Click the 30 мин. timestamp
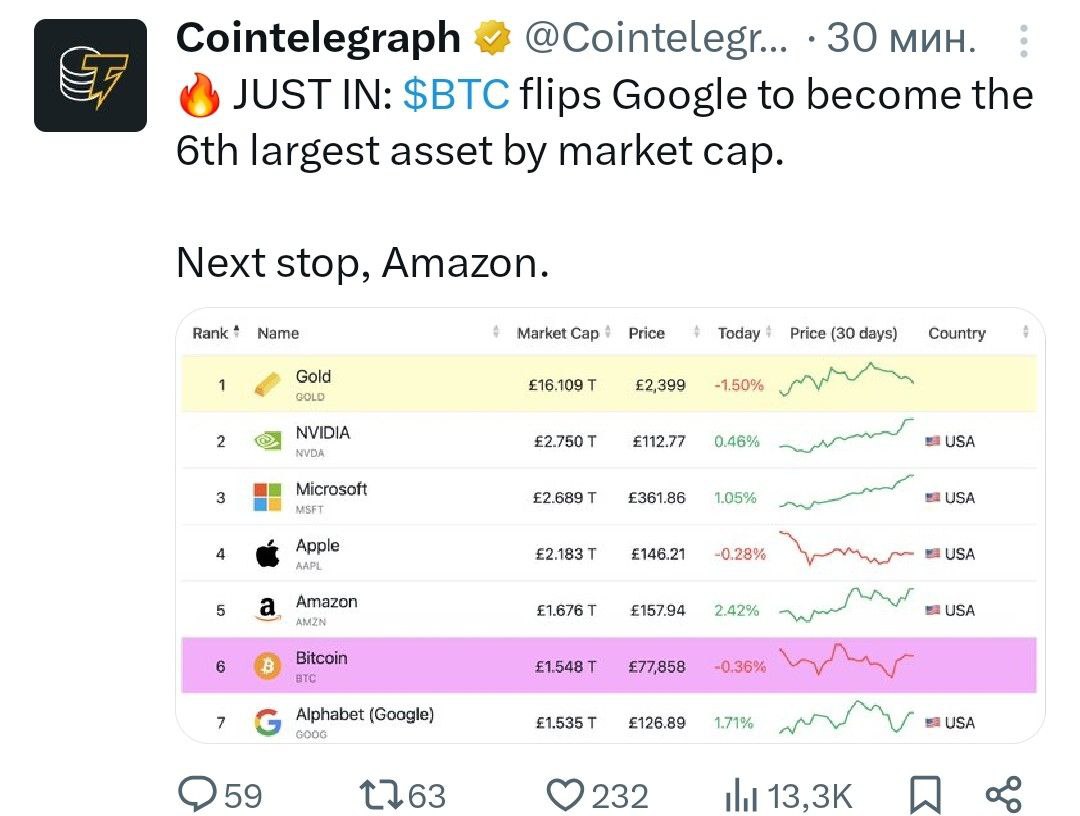 [x=901, y=38]
